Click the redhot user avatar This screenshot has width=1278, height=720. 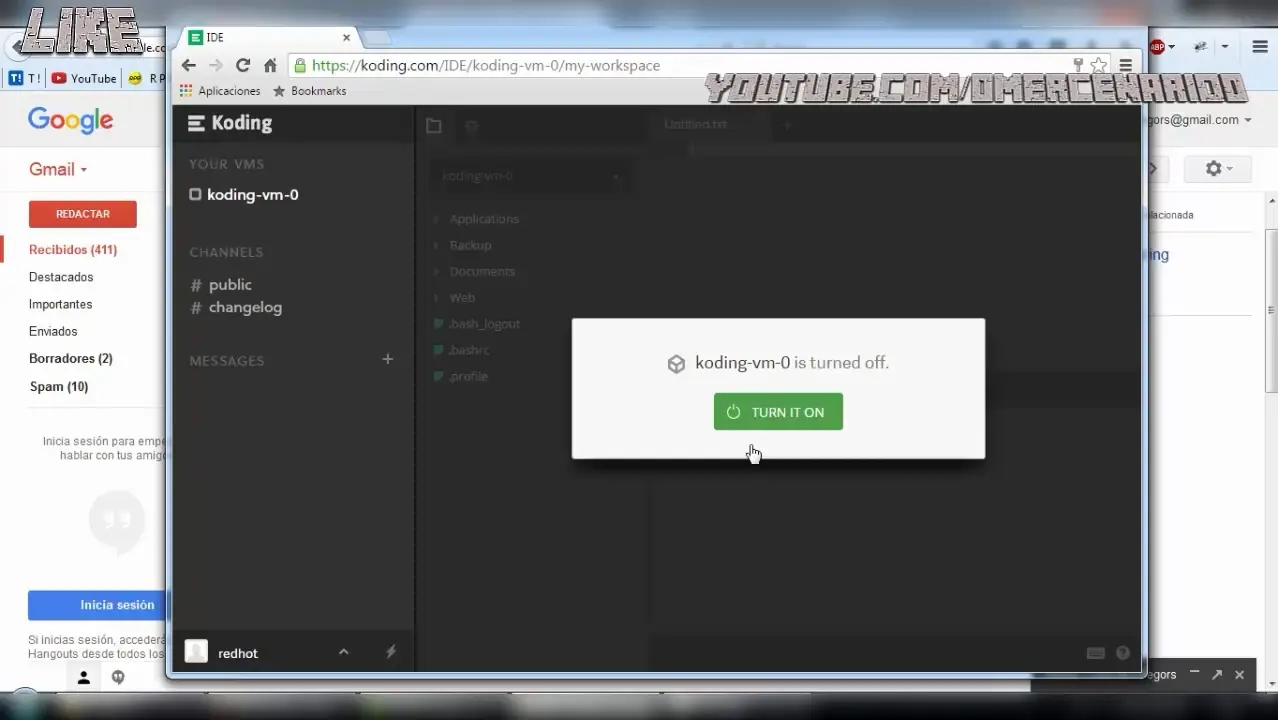click(197, 652)
